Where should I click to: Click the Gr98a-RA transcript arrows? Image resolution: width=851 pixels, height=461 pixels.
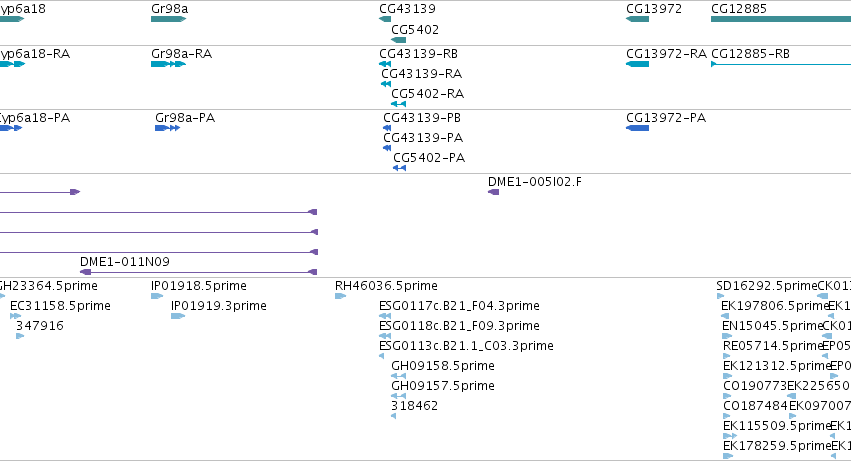pyautogui.click(x=169, y=64)
